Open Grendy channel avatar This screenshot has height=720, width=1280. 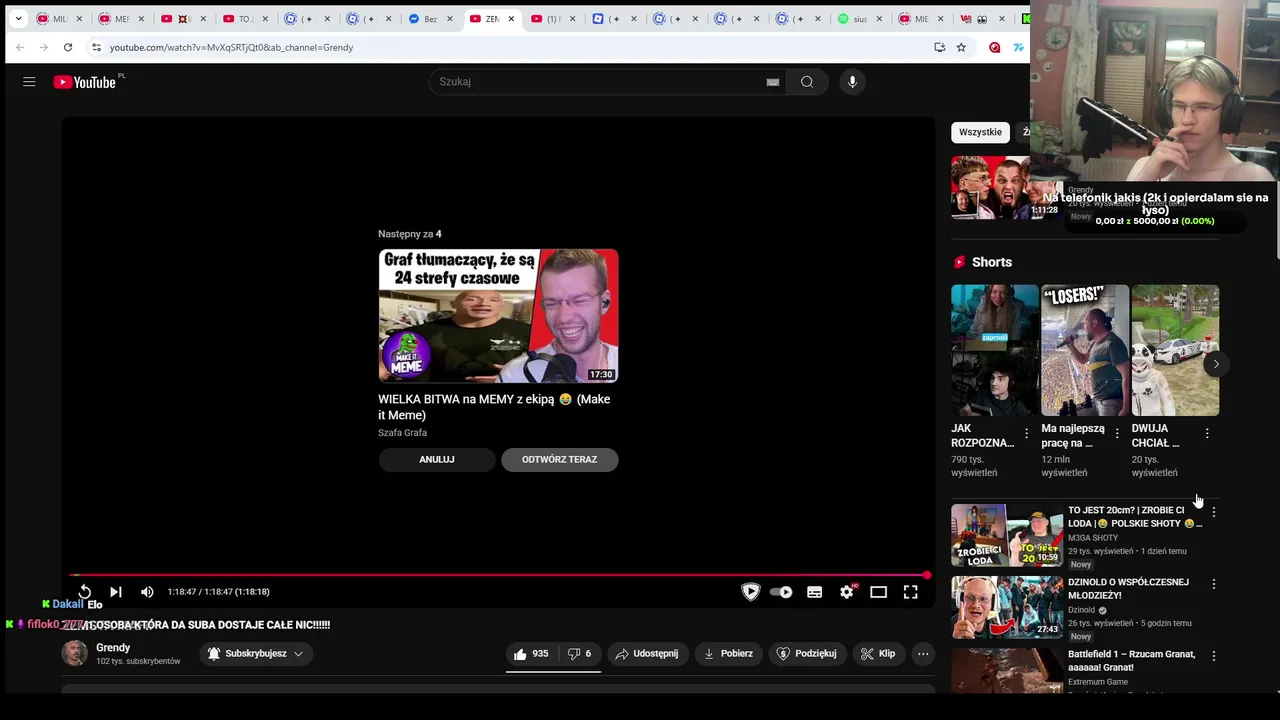point(74,654)
